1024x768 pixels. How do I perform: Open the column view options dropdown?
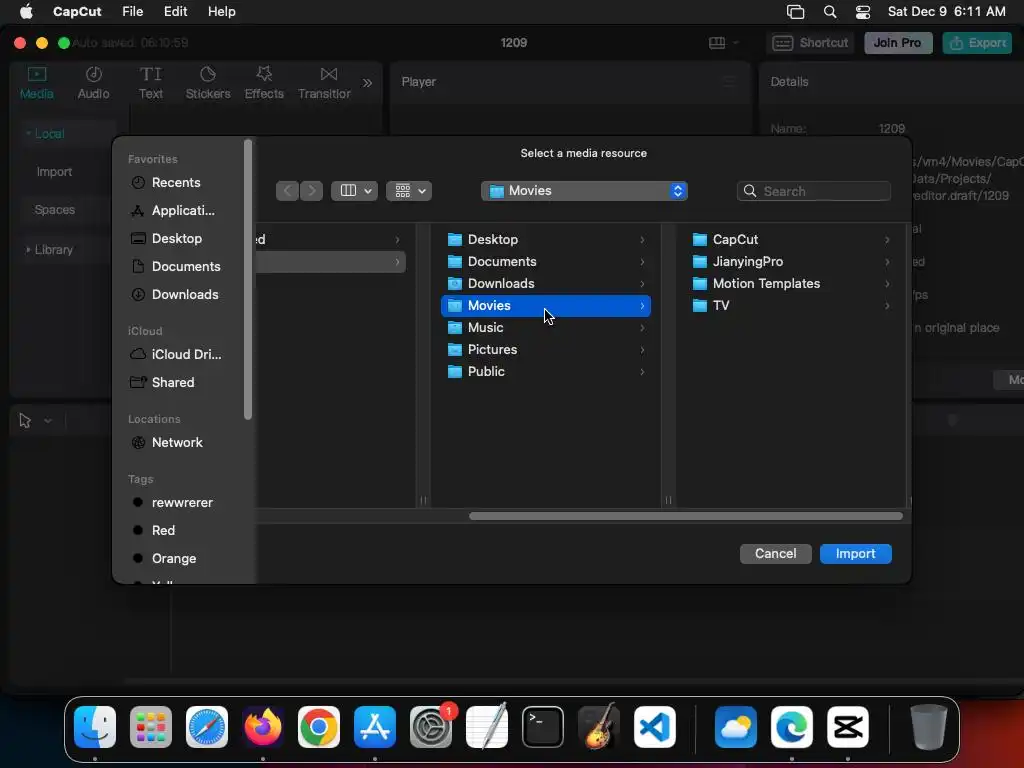(x=354, y=191)
